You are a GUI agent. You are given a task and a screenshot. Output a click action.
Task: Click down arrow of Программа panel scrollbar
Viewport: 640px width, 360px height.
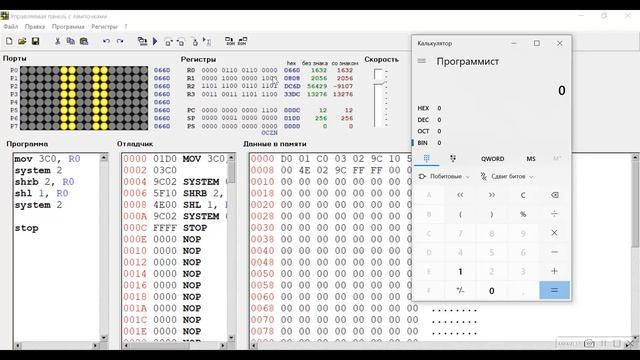(104, 338)
